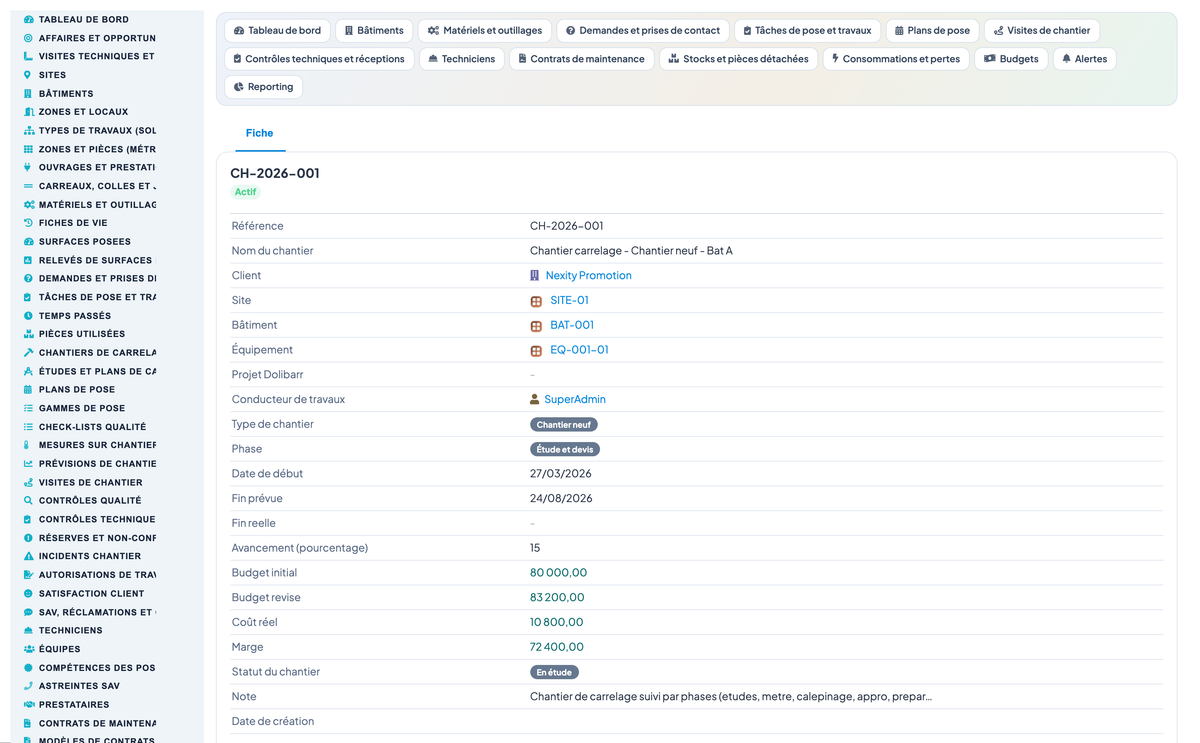The height and width of the screenshot is (743, 1200).
Task: Click the Équipes group icon
Action: point(28,649)
